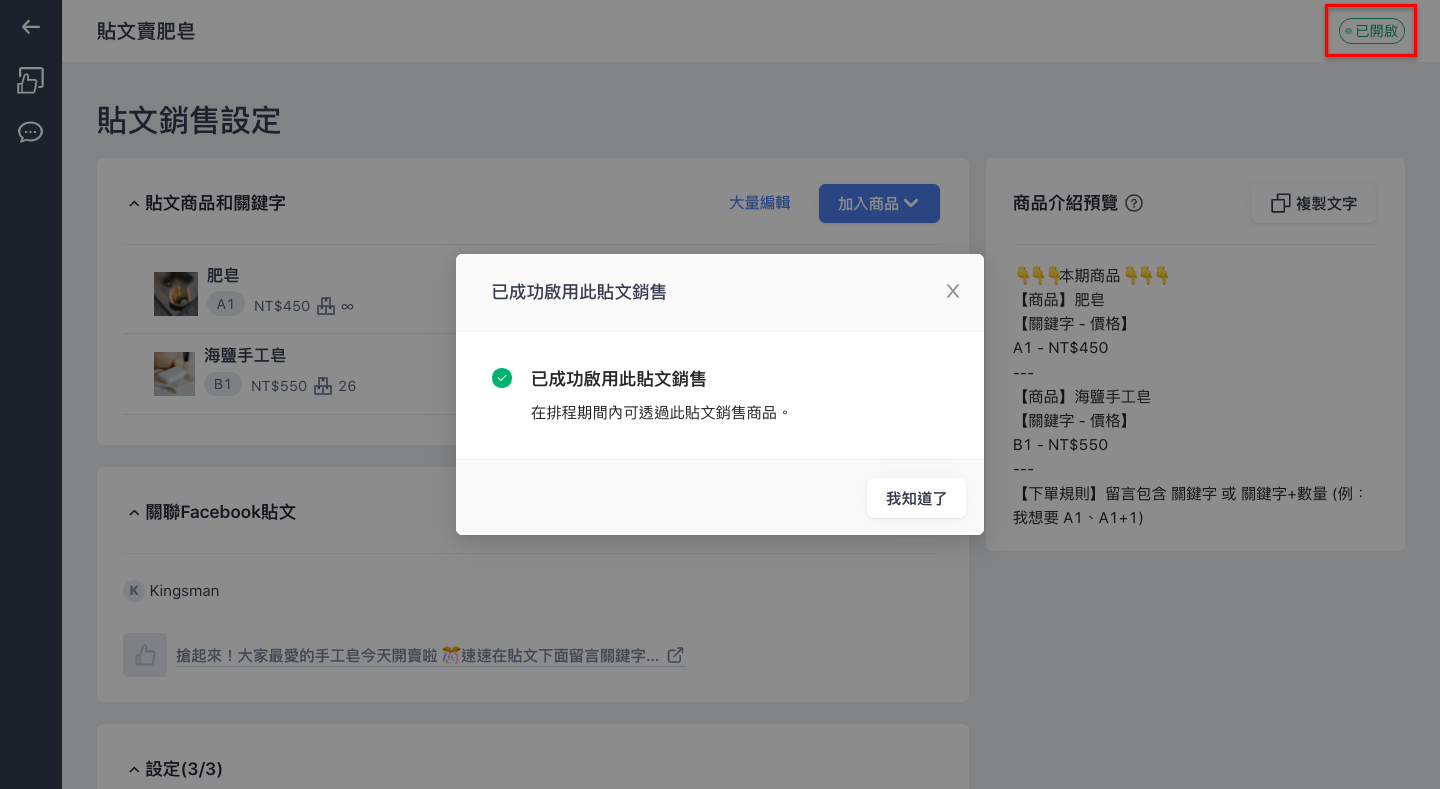1440x789 pixels.
Task: Click the back arrow in sidebar
Action: [x=31, y=27]
